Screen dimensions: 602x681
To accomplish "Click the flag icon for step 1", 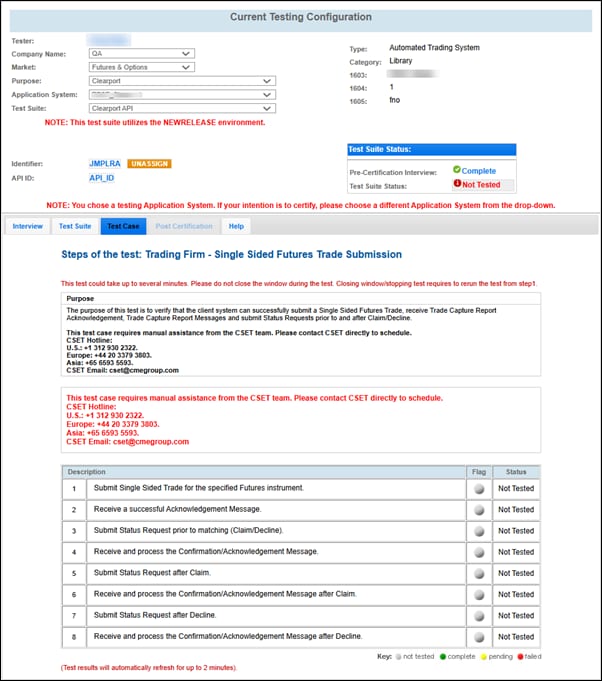I will click(x=480, y=489).
